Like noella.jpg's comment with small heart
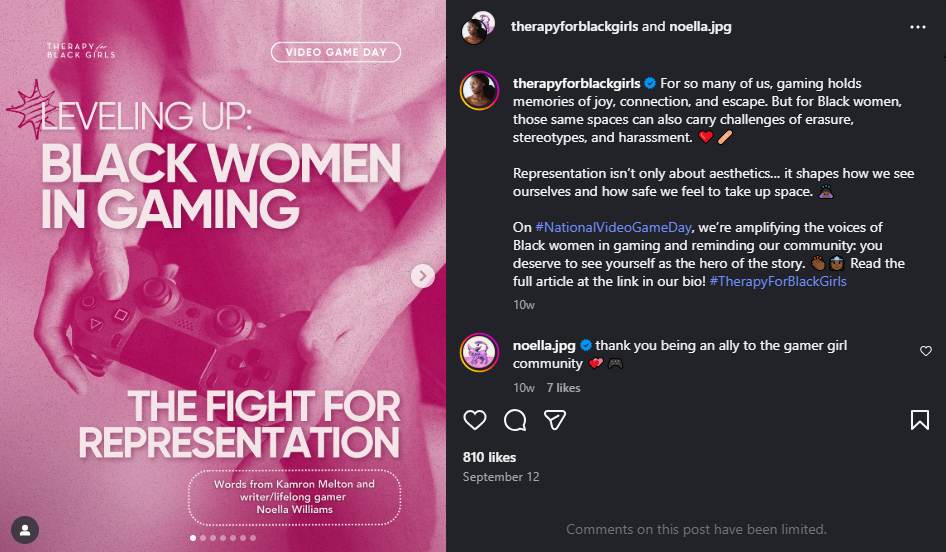Viewport: 946px width, 552px height. (925, 351)
